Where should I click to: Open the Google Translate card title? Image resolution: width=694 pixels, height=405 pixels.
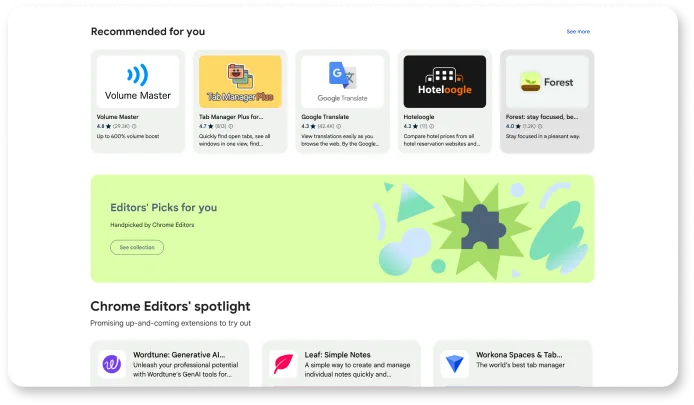(x=325, y=117)
